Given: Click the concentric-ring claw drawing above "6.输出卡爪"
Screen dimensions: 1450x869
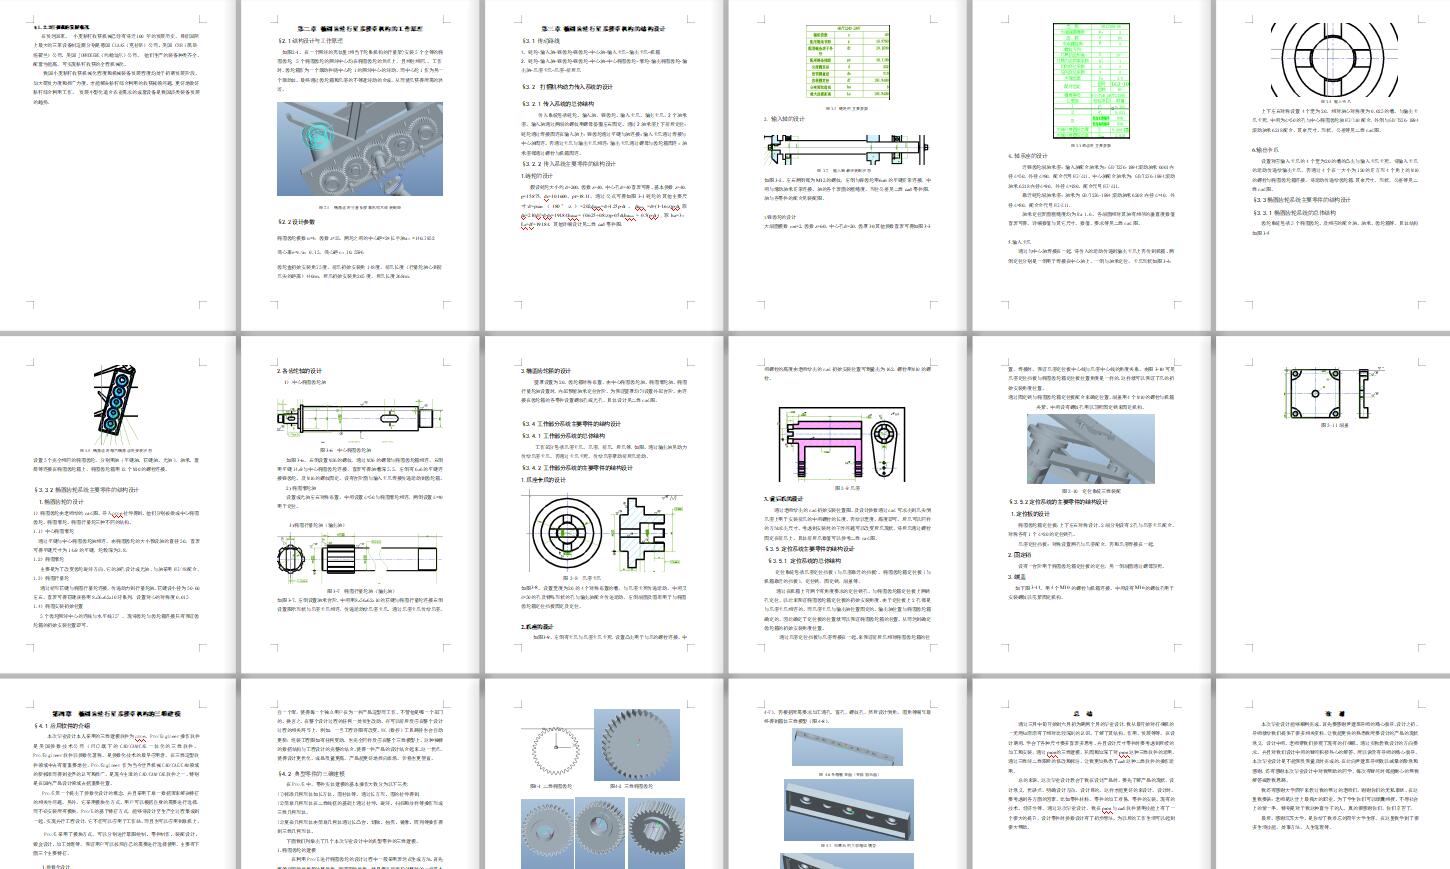Looking at the screenshot, I should 1335,59.
